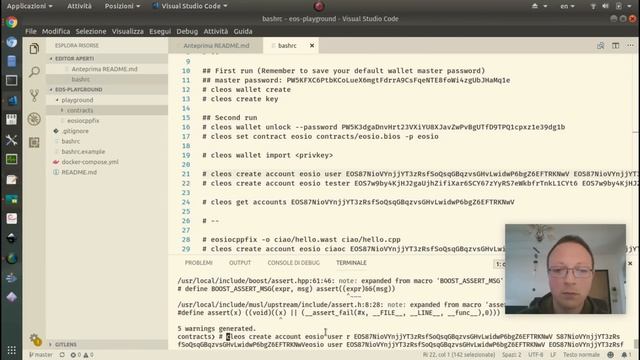
Task: Show applications grid in the dock
Action: point(11,350)
